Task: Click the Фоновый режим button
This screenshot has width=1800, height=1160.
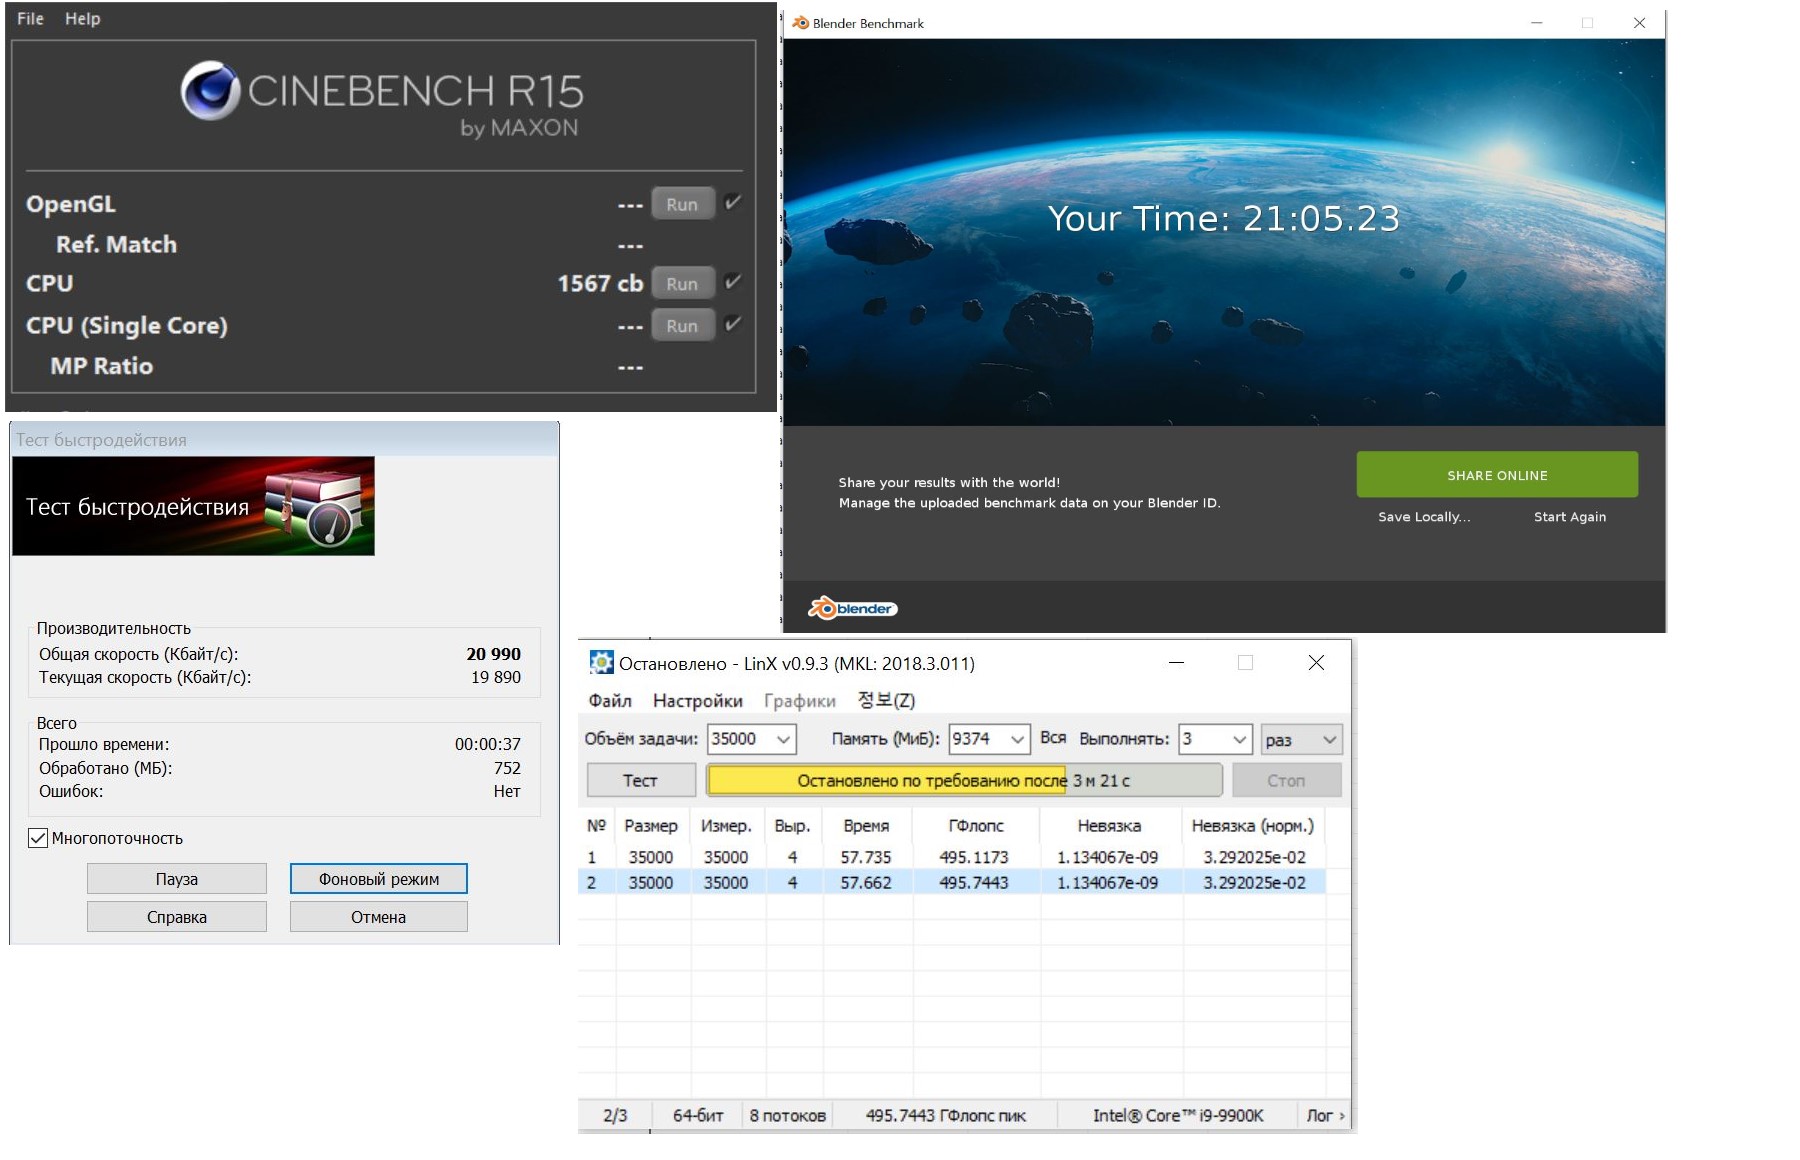Action: coord(379,878)
